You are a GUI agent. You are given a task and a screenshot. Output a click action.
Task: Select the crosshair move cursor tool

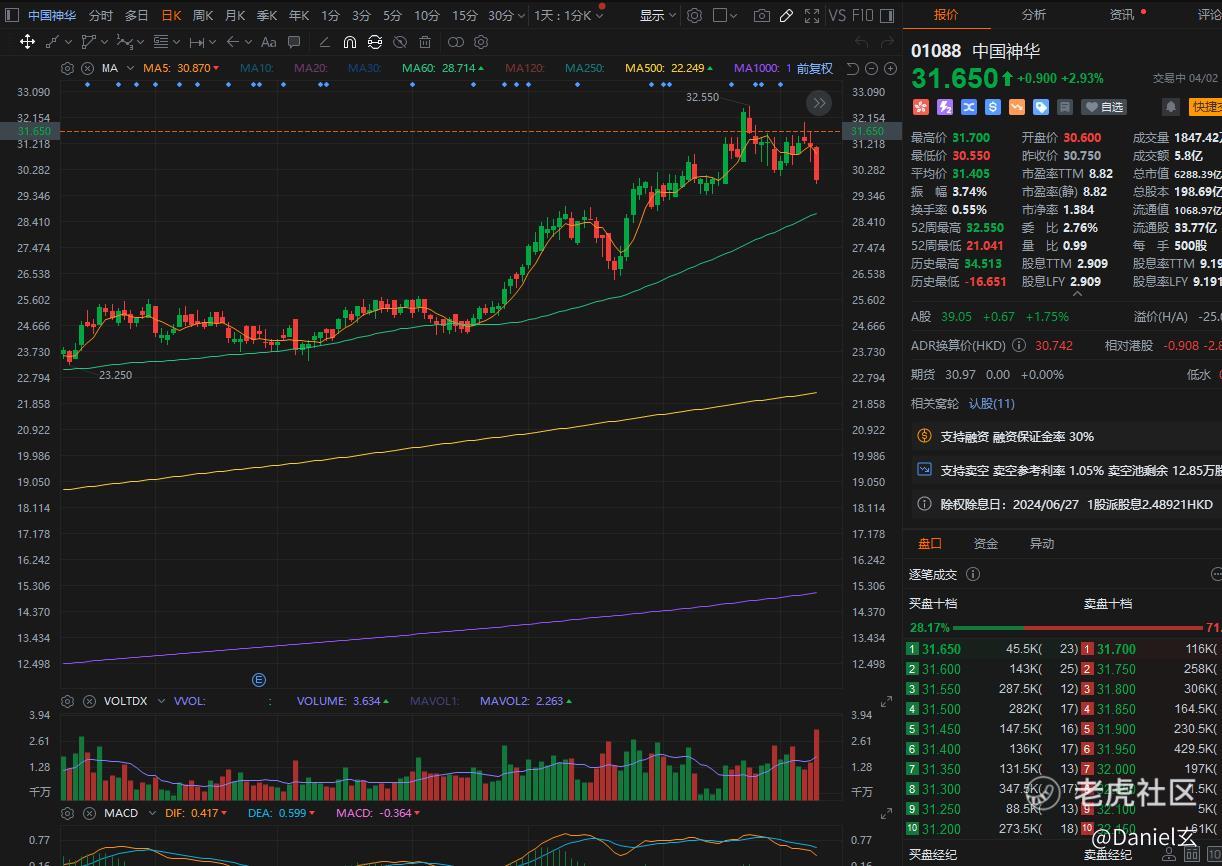coord(27,42)
